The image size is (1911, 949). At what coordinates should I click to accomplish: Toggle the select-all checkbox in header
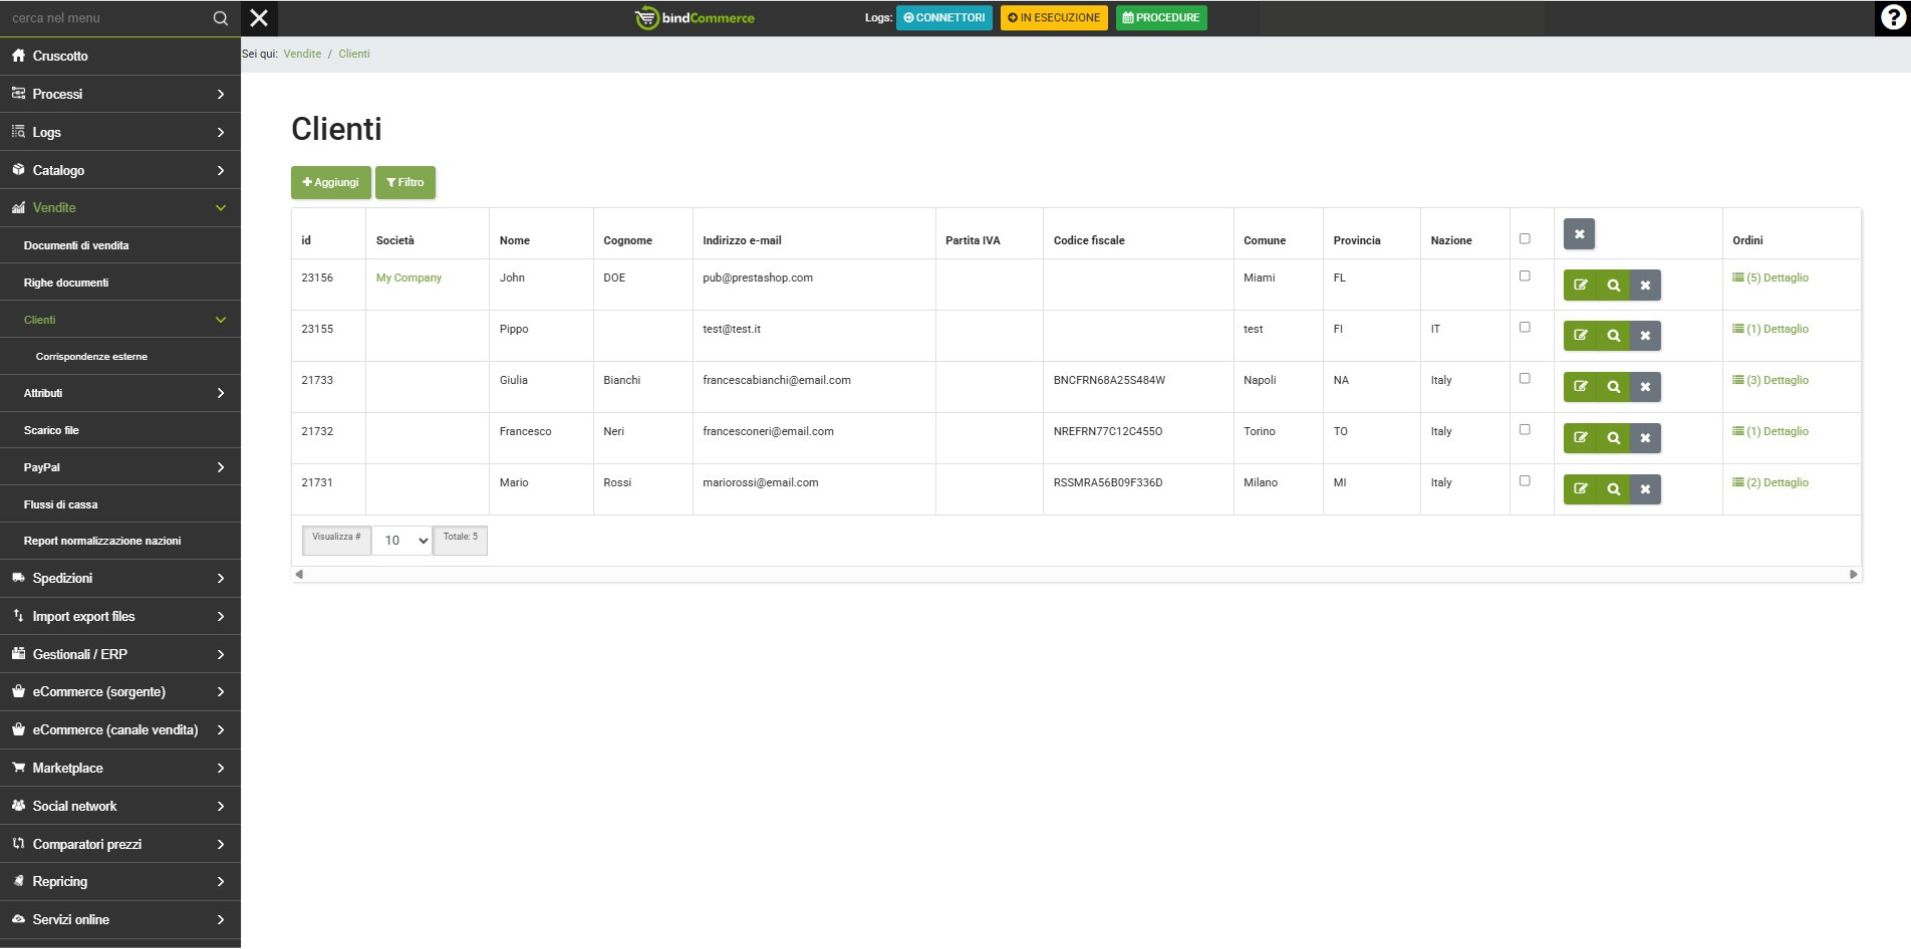(x=1524, y=239)
